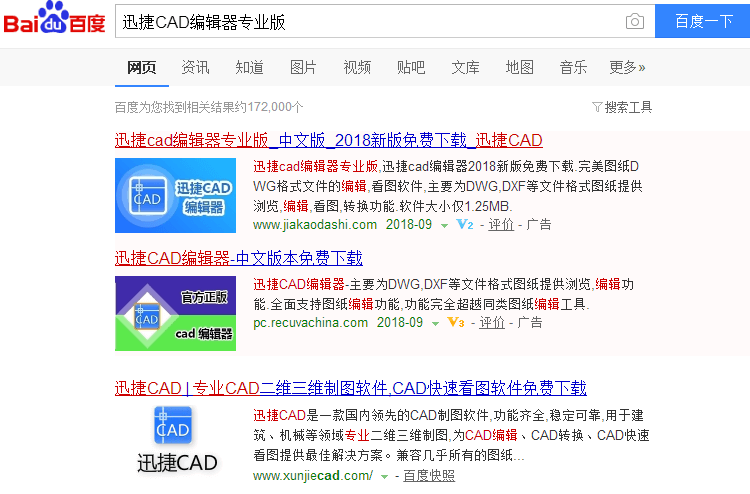This screenshot has height=494, width=750.
Task: Visit www.jiakaodashi.com link
Action: (x=315, y=224)
